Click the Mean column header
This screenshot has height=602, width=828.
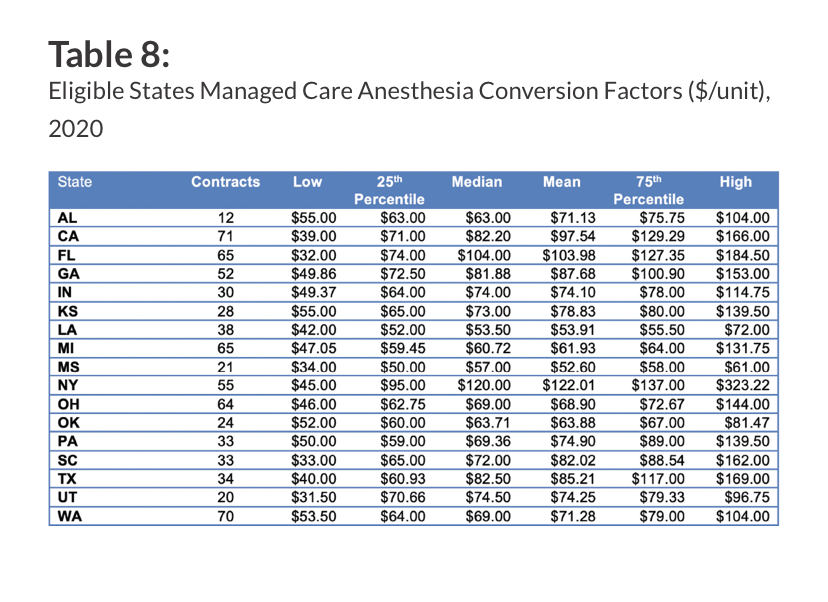coord(561,182)
